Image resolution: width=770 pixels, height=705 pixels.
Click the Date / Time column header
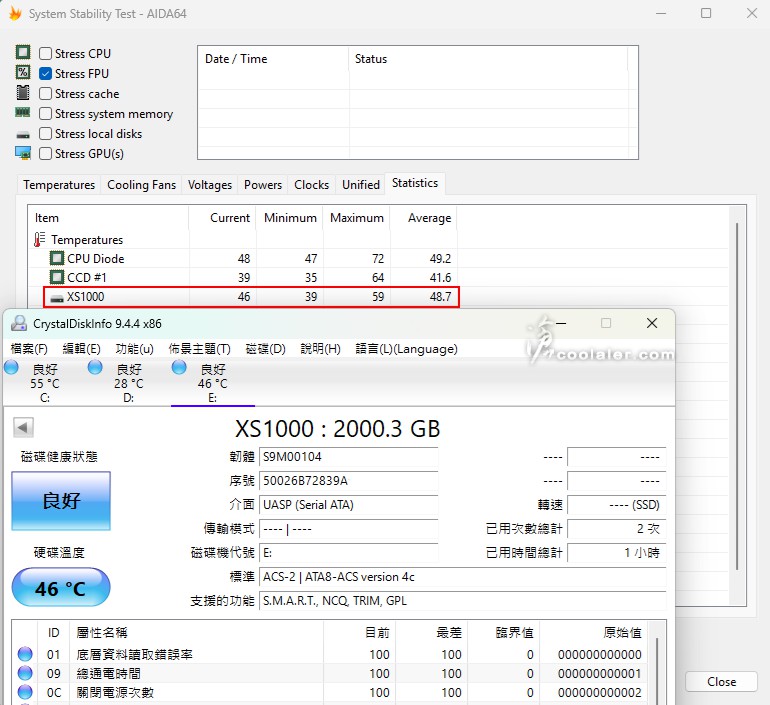273,59
